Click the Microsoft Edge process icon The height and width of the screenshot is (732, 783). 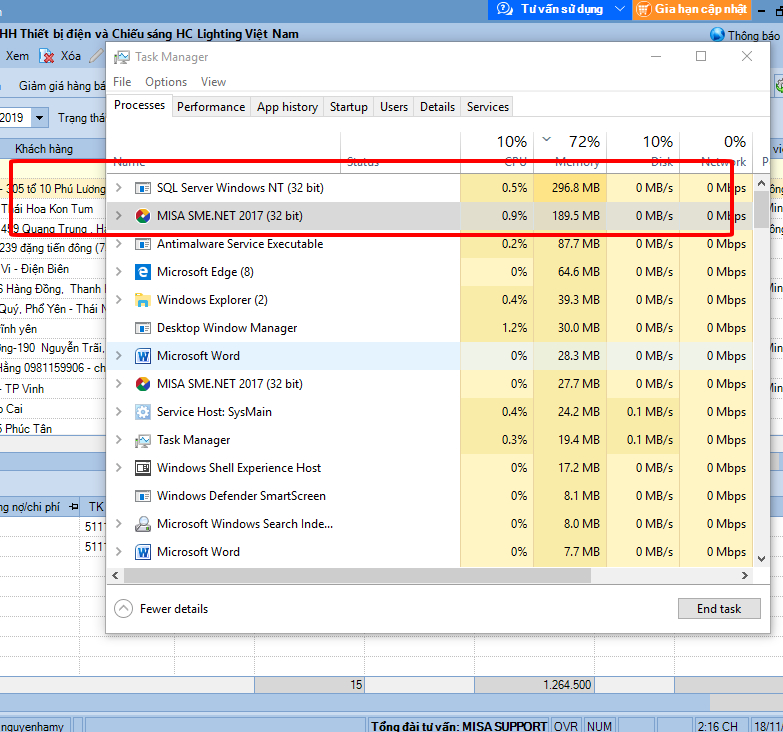[143, 272]
